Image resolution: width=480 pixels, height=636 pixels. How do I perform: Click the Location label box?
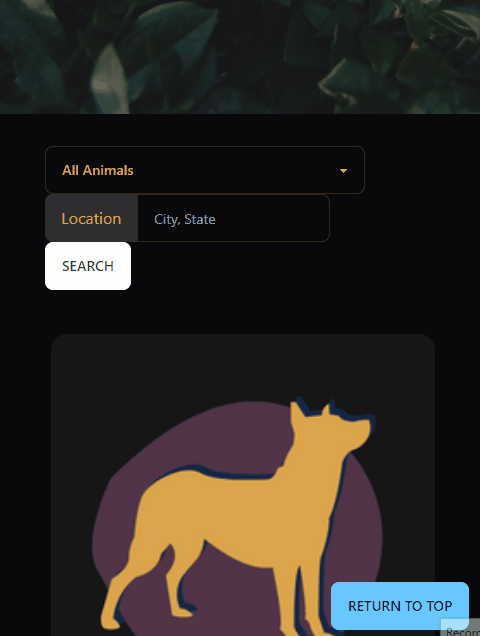(x=91, y=218)
